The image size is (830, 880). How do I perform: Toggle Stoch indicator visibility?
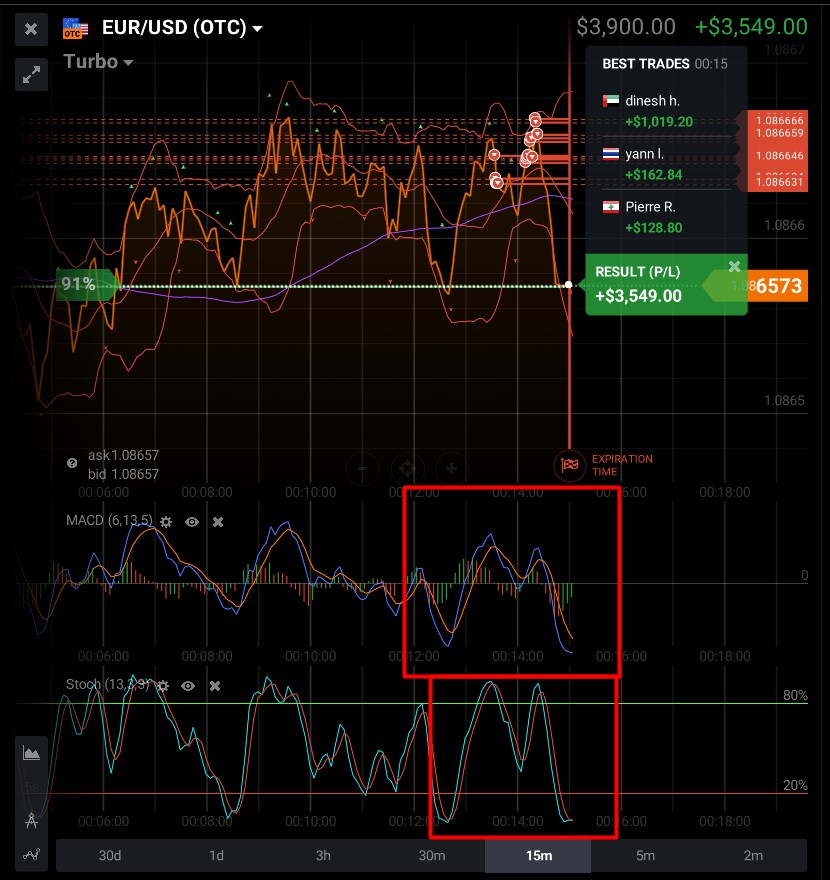[x=188, y=686]
